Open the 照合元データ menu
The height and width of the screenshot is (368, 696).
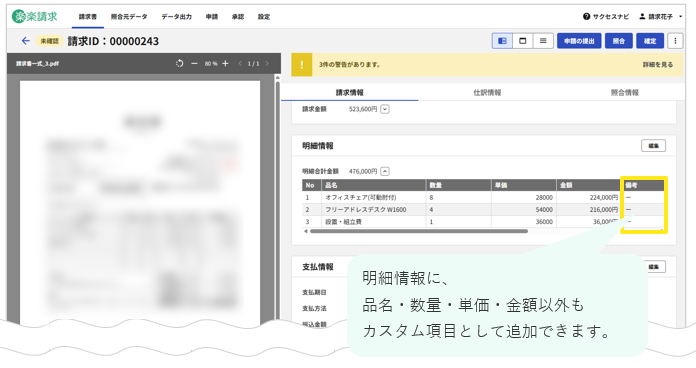point(129,17)
